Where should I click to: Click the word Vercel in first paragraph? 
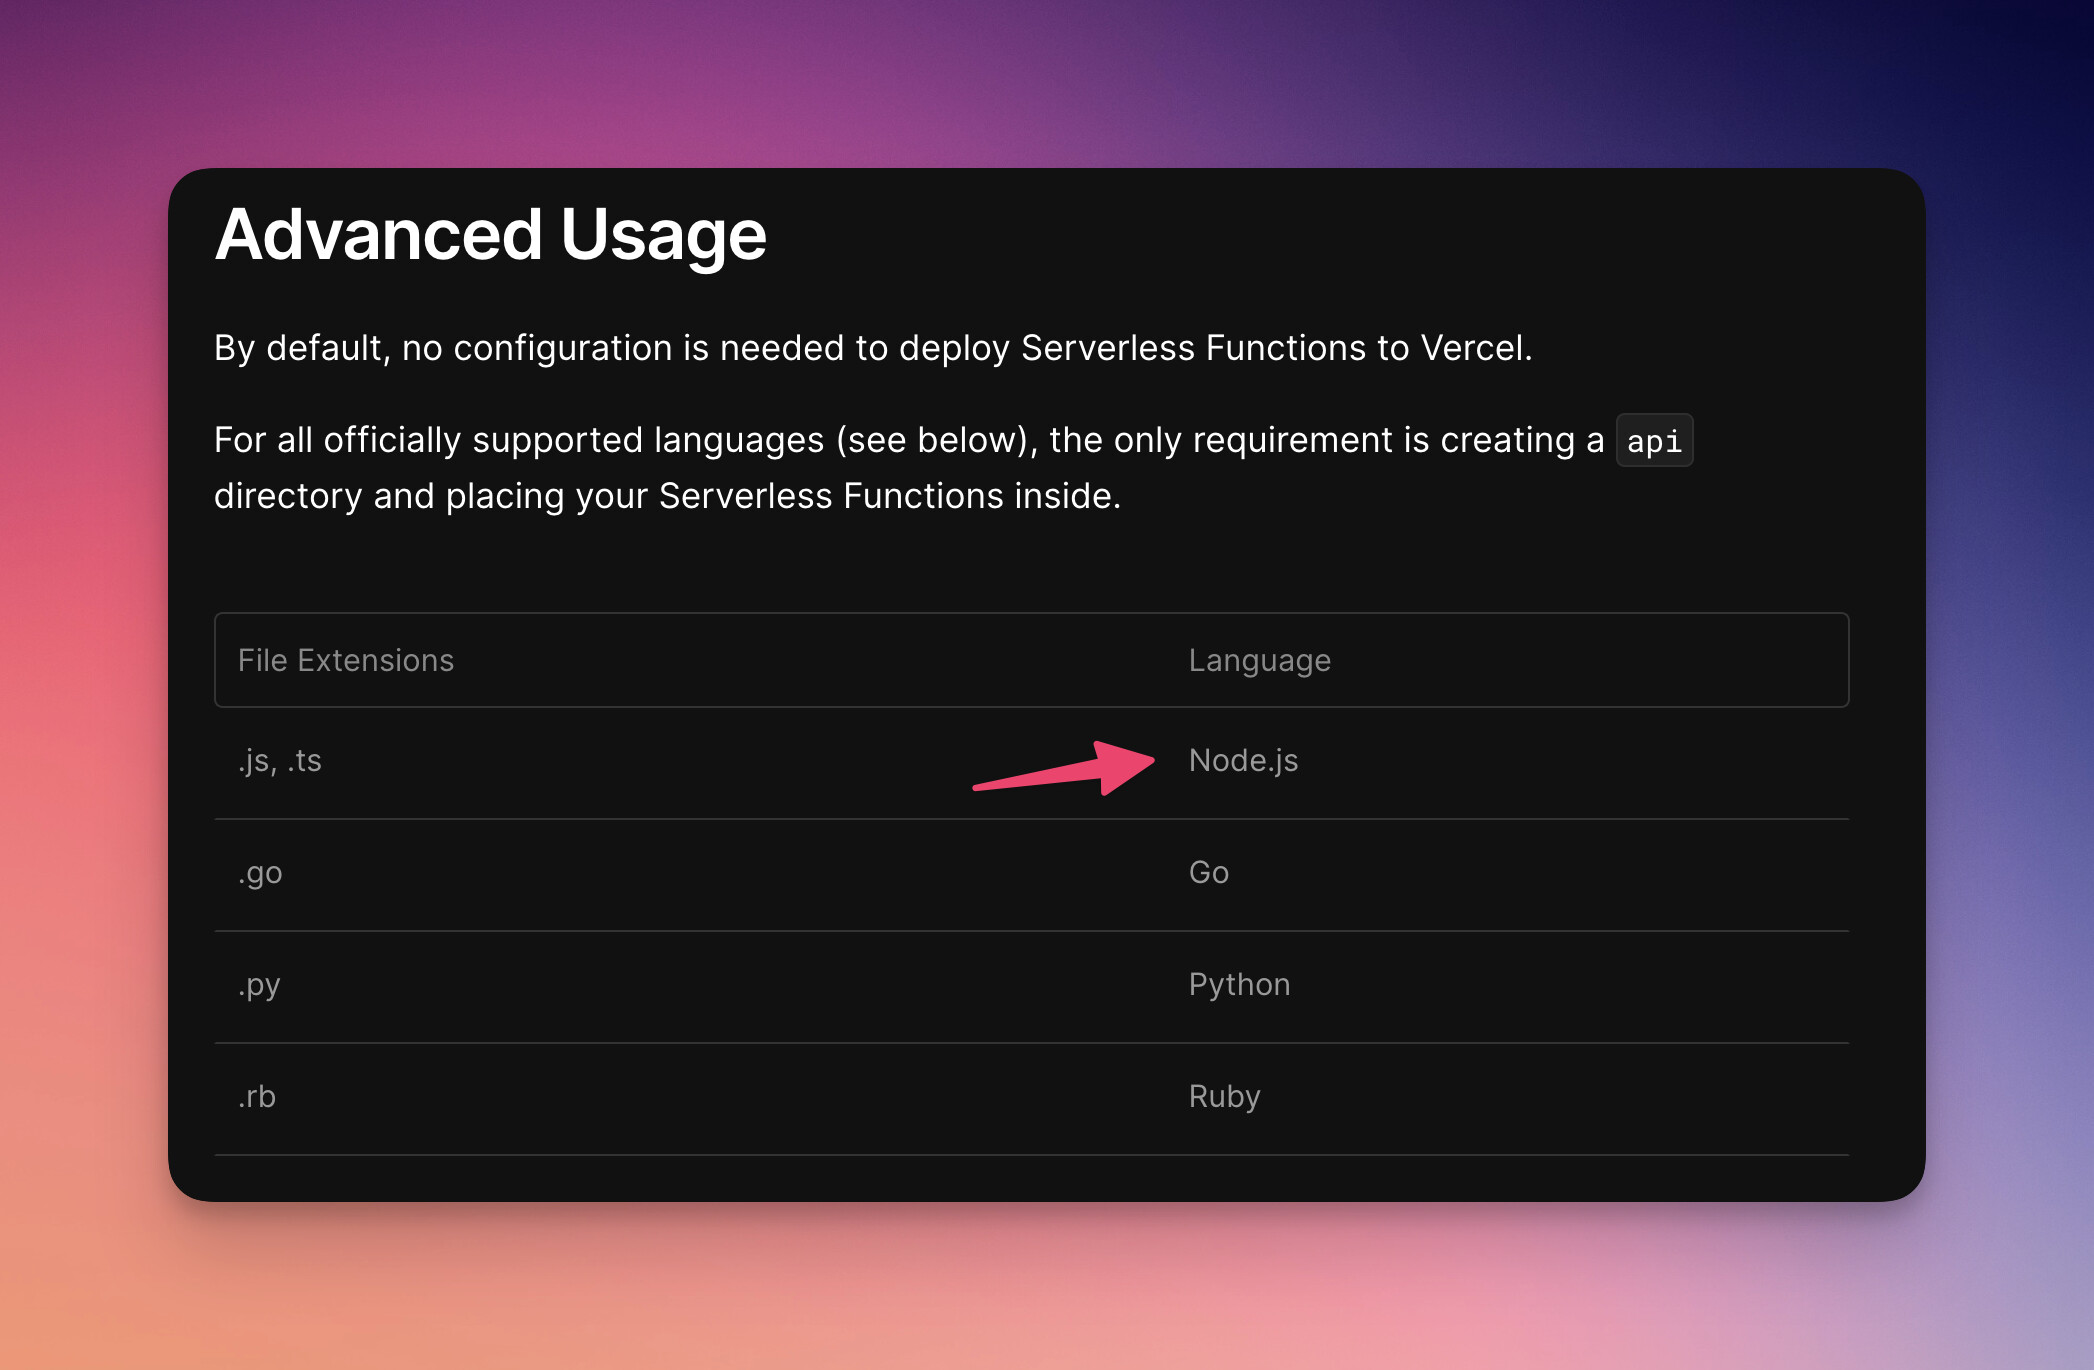point(1475,348)
